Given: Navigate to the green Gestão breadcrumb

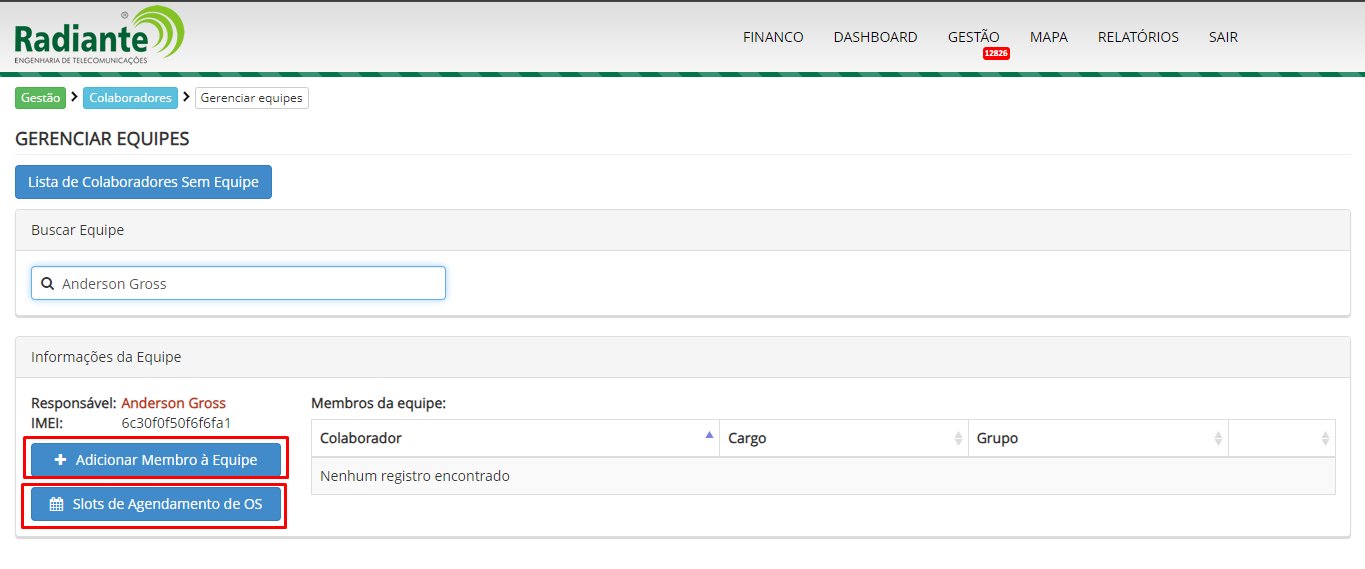Looking at the screenshot, I should tap(40, 98).
